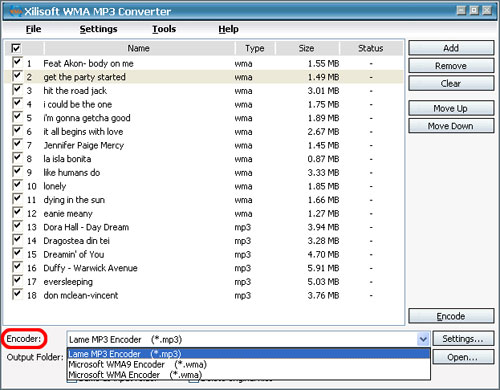Uncheck it all begins with love checkbox
This screenshot has width=500, height=390.
coord(17,131)
